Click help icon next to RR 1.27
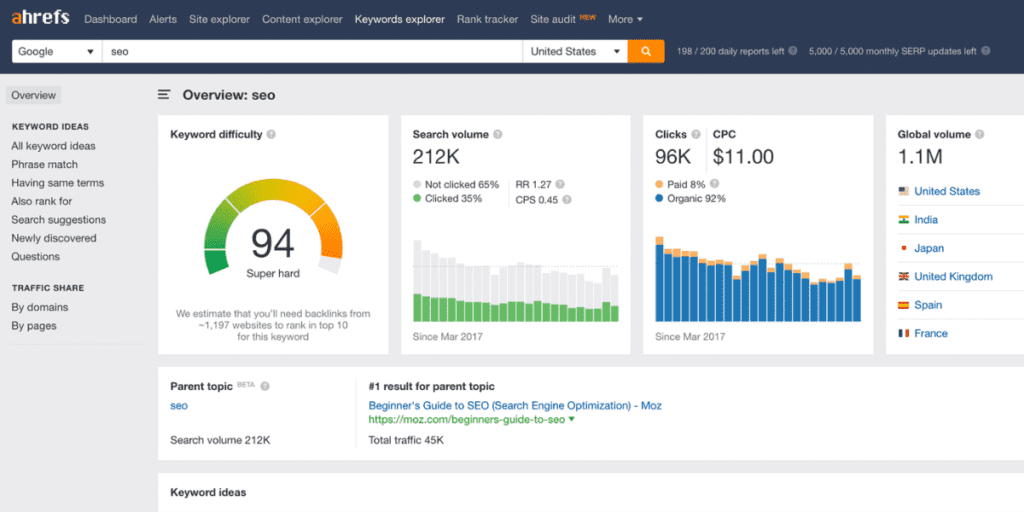This screenshot has width=1024, height=512. (x=560, y=184)
